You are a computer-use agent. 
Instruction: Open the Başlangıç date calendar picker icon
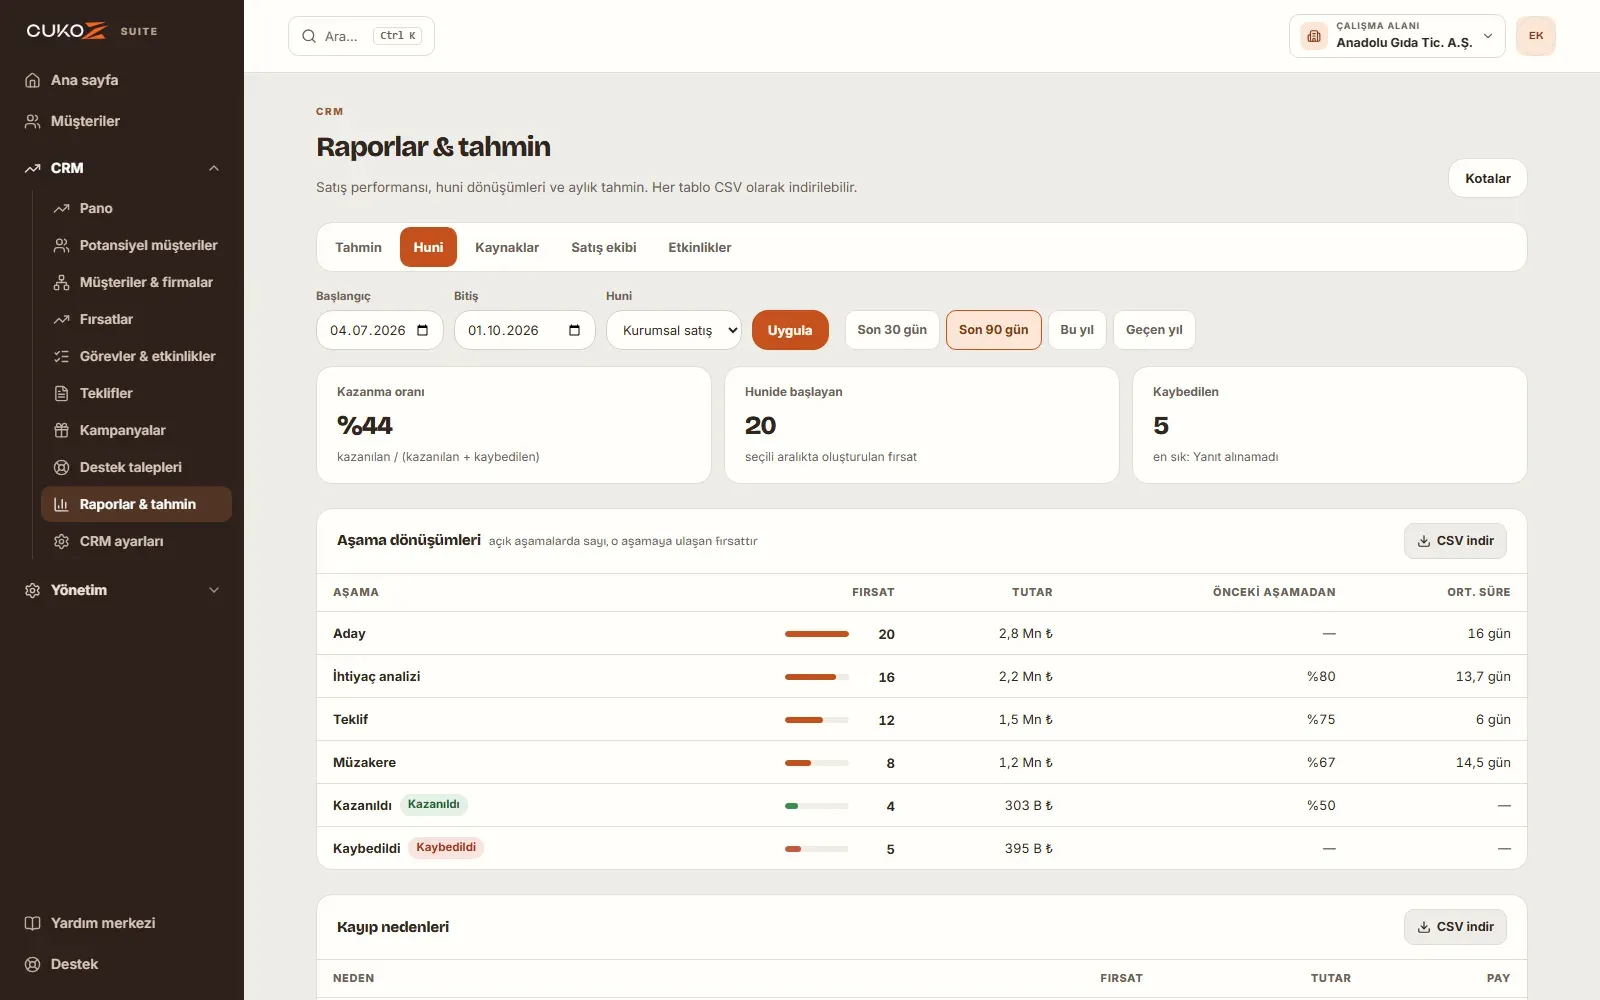tap(423, 330)
